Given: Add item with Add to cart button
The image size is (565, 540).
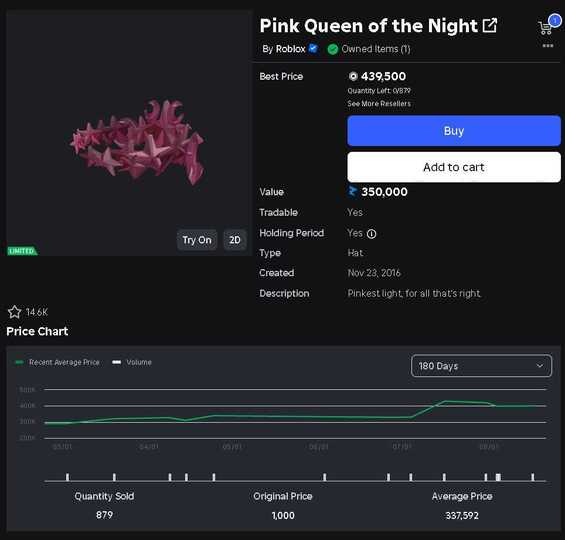Looking at the screenshot, I should (454, 167).
